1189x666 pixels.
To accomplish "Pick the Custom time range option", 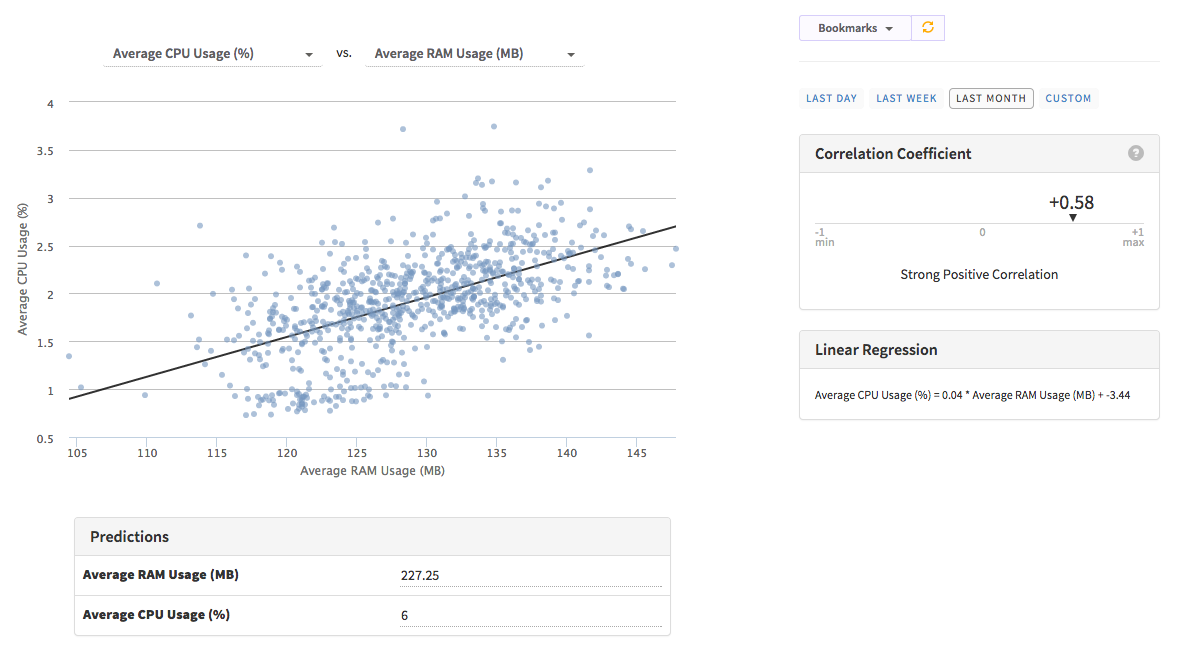I will pyautogui.click(x=1068, y=98).
